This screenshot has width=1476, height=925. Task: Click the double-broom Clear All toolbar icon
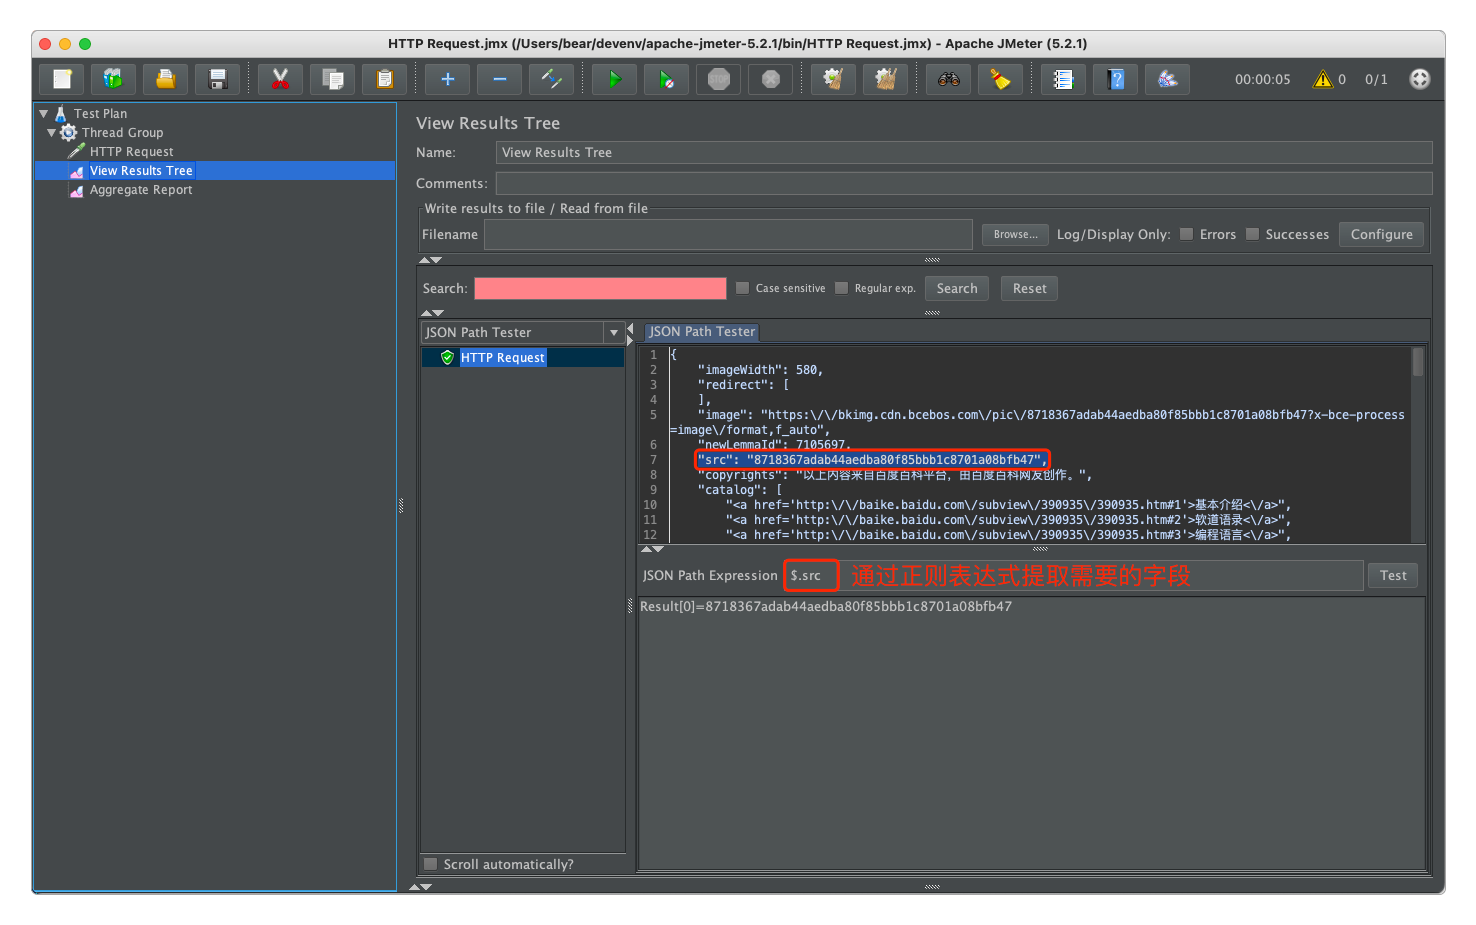886,79
